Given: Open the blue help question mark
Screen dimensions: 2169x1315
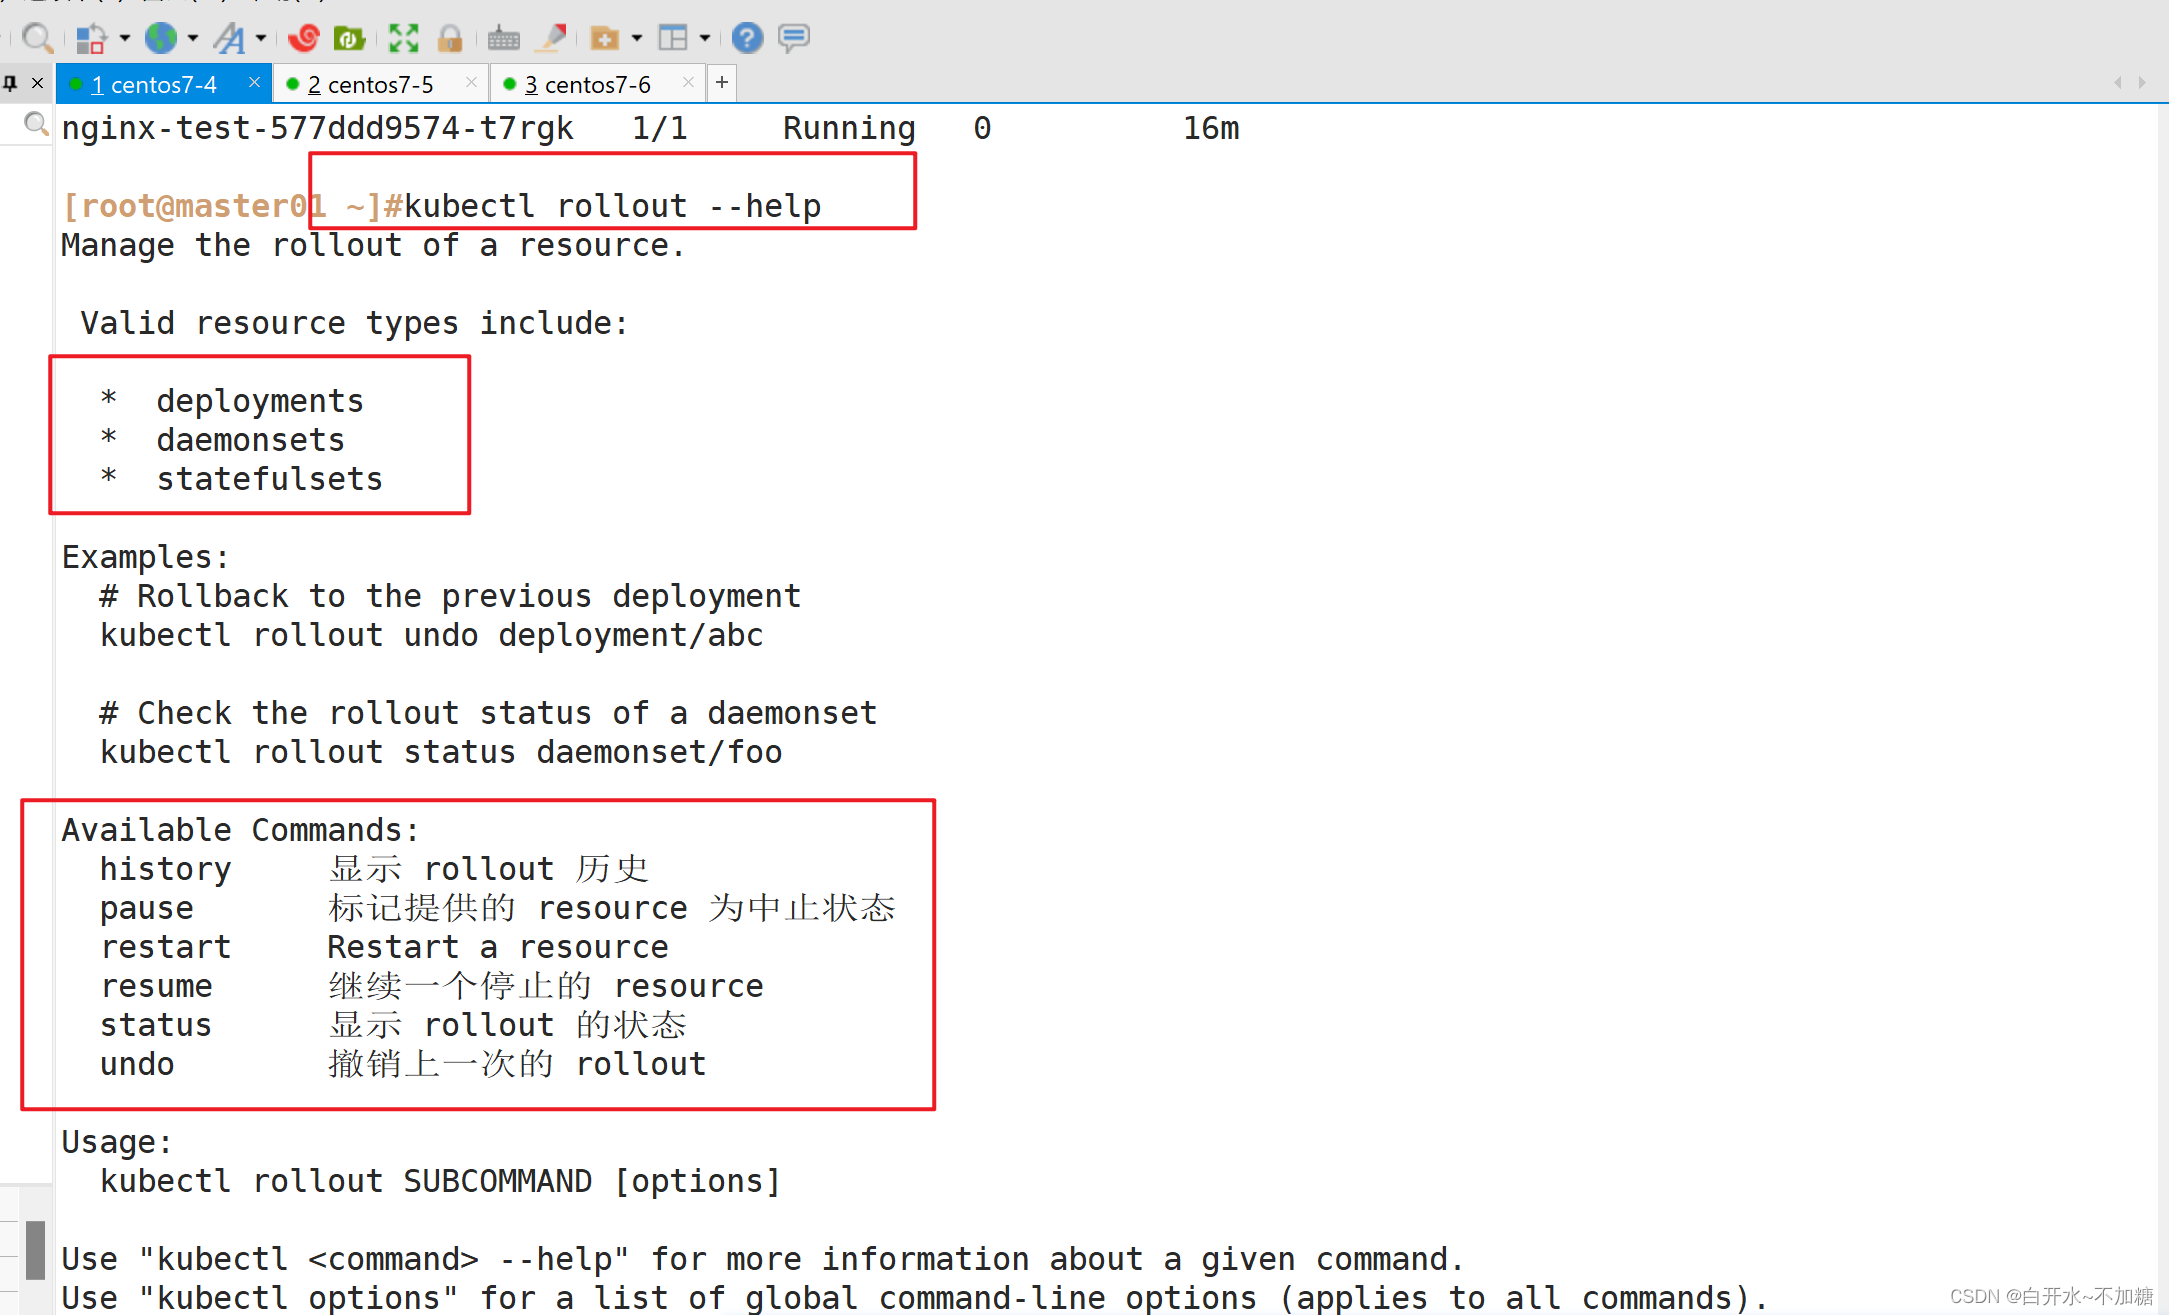Looking at the screenshot, I should [746, 38].
